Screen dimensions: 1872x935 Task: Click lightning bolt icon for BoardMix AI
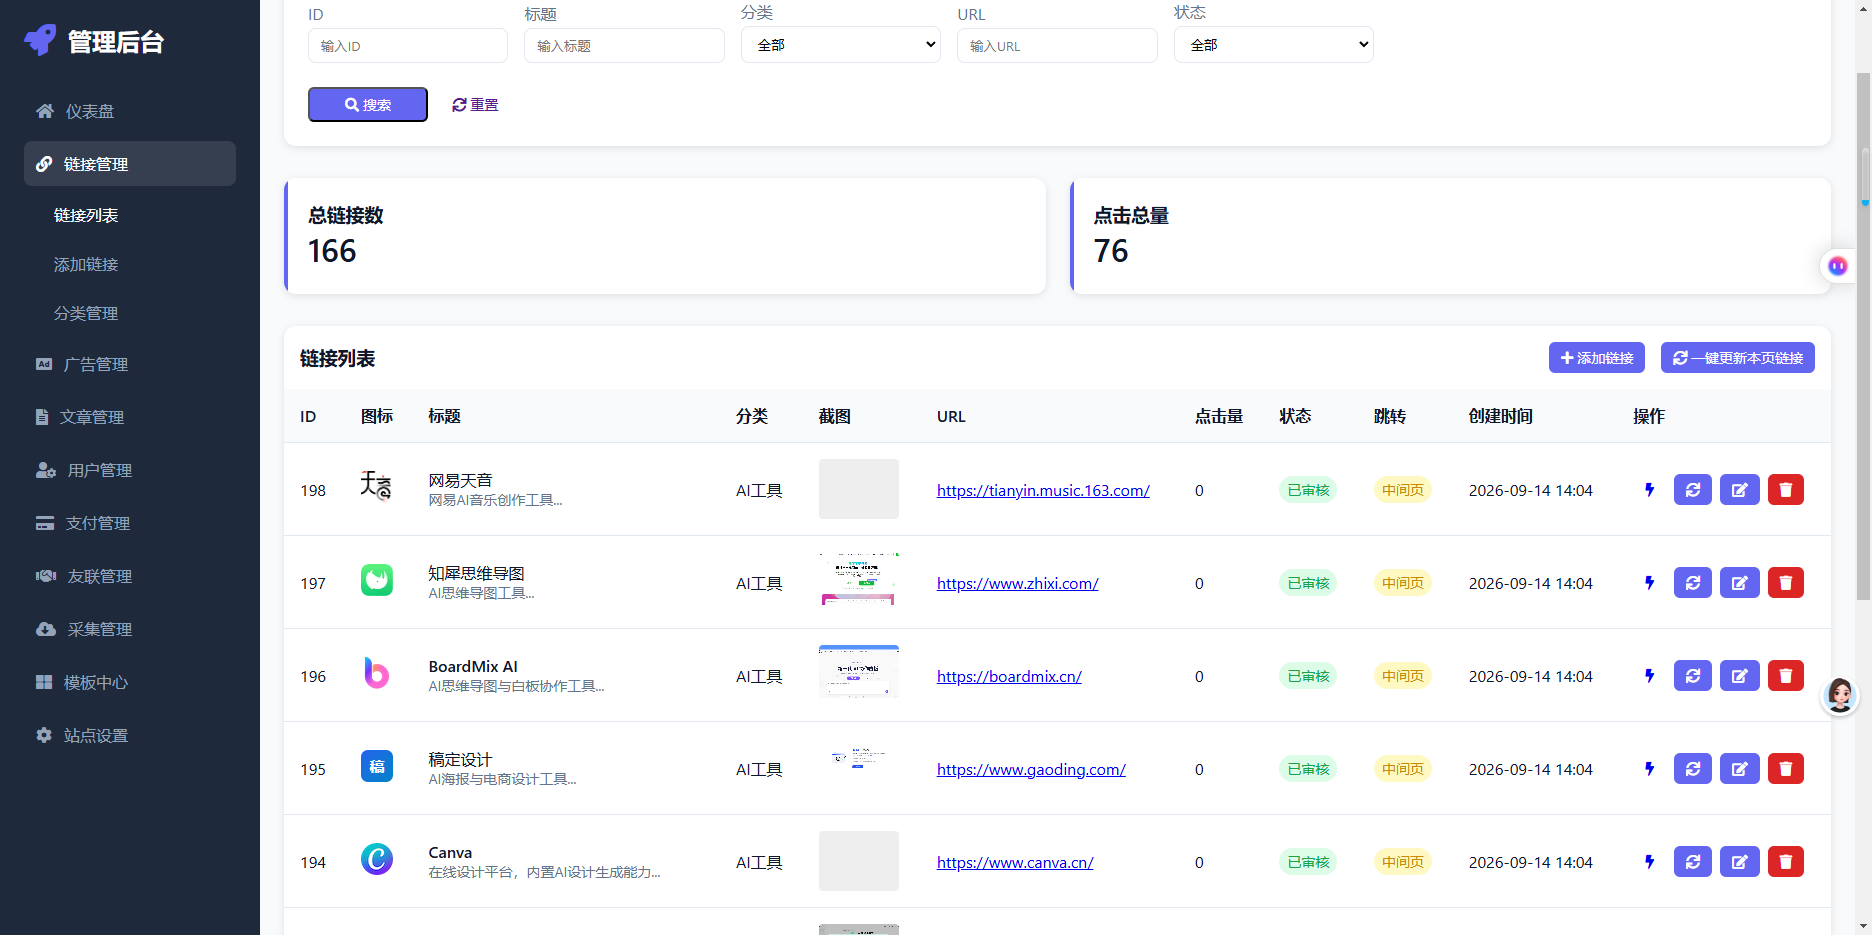coord(1650,676)
